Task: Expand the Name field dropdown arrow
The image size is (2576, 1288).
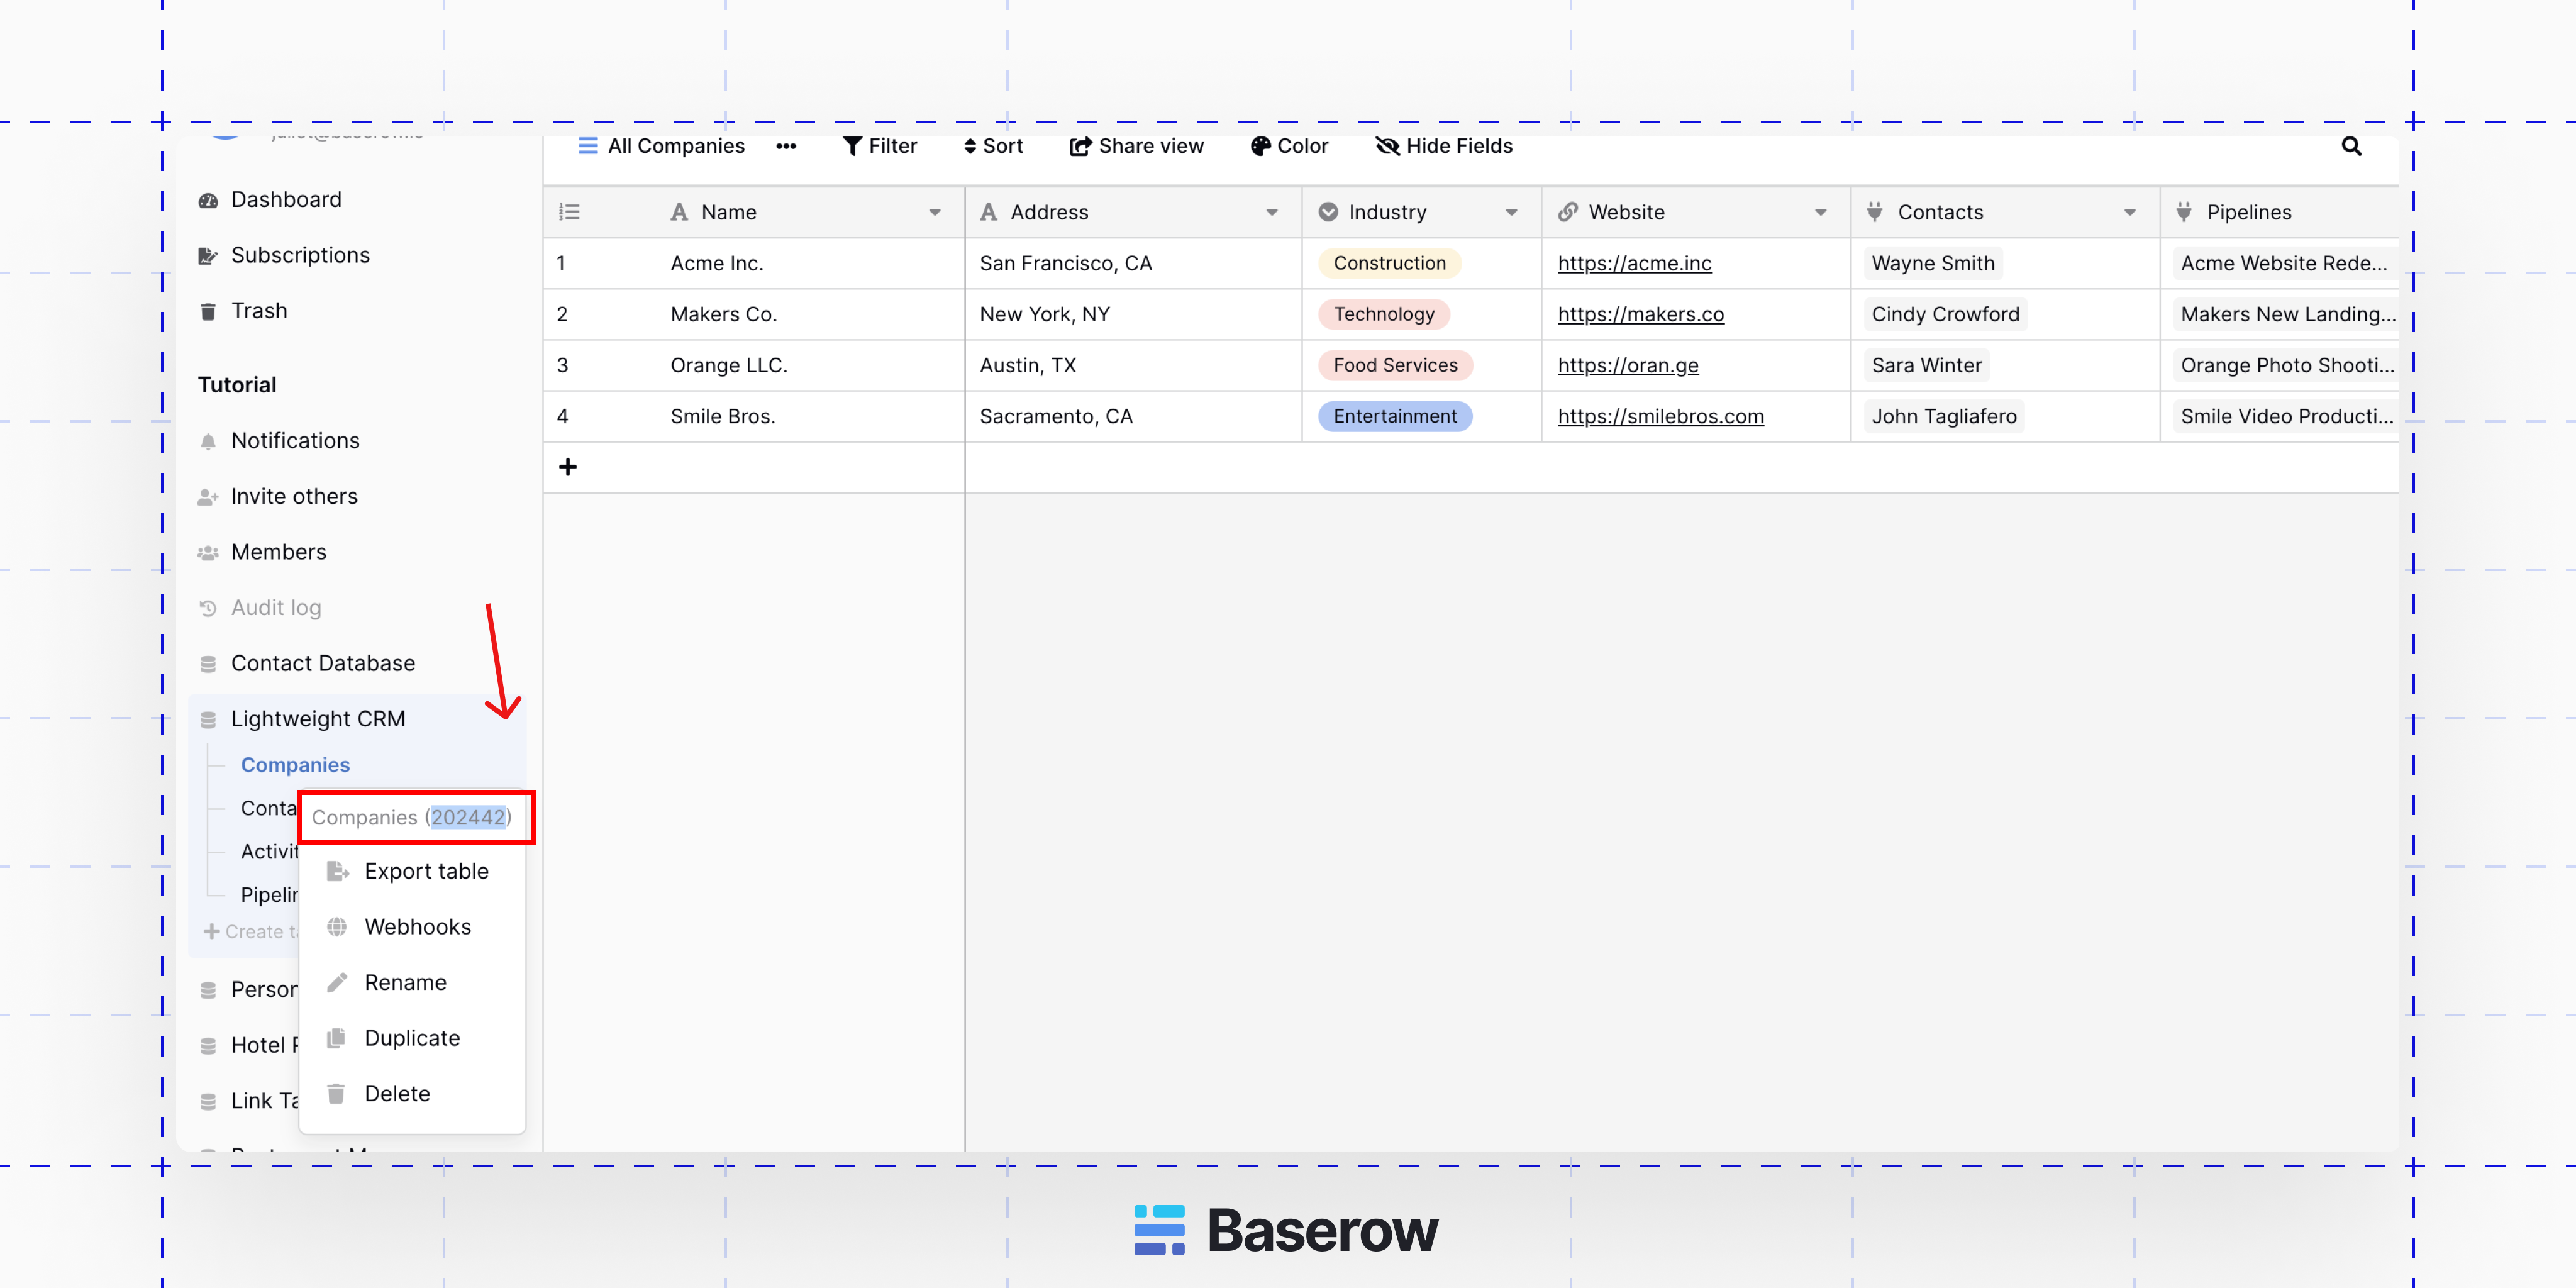Action: pos(934,212)
